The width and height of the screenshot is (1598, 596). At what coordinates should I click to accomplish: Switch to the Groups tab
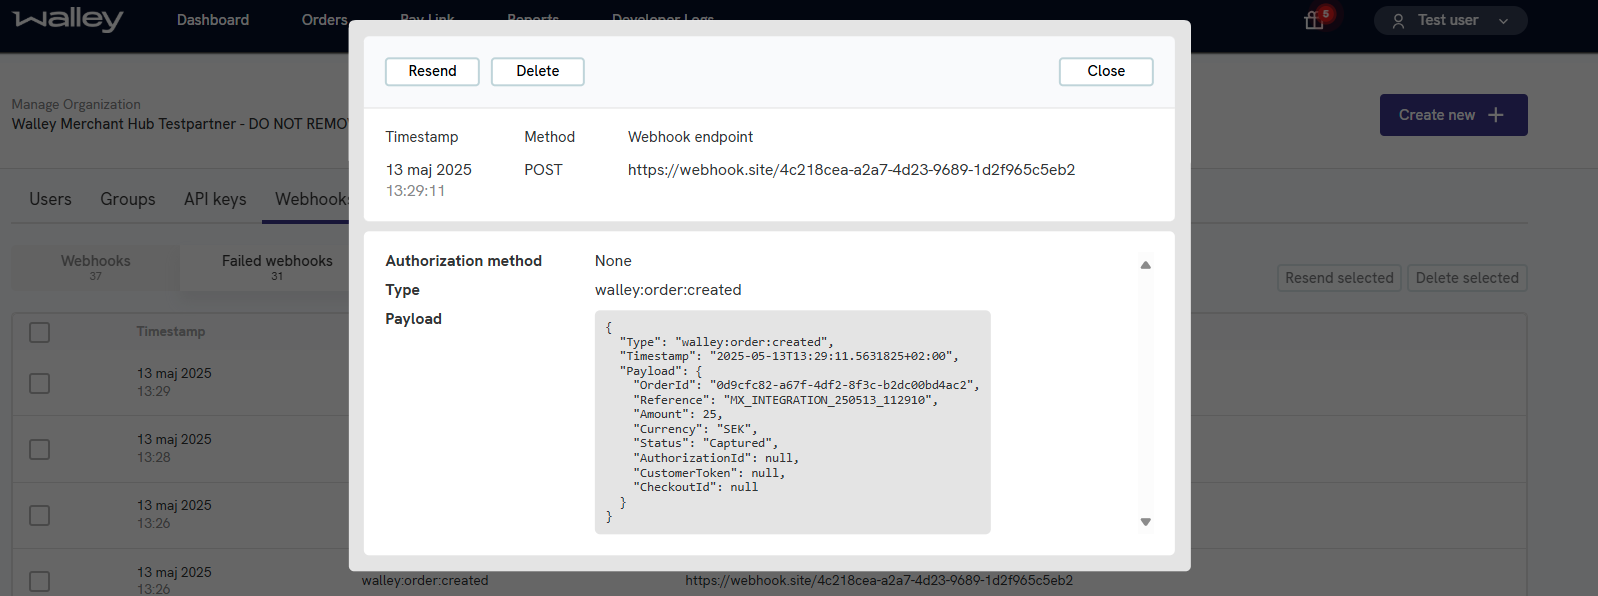[128, 199]
